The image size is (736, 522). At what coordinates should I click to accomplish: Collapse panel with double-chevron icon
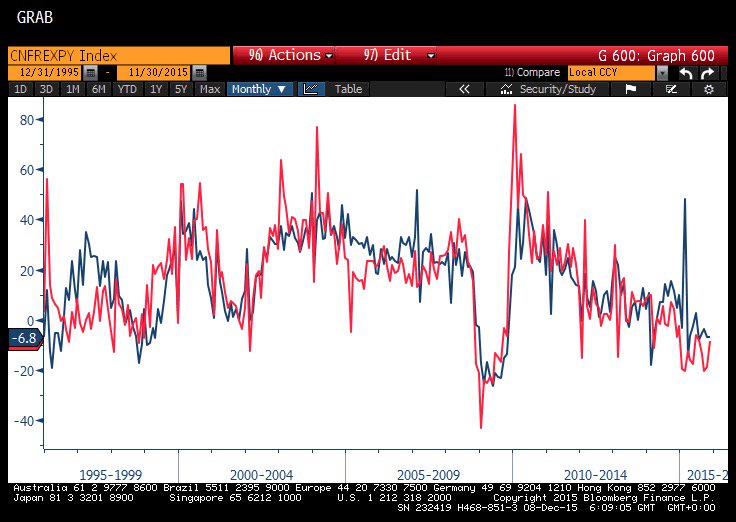[464, 89]
